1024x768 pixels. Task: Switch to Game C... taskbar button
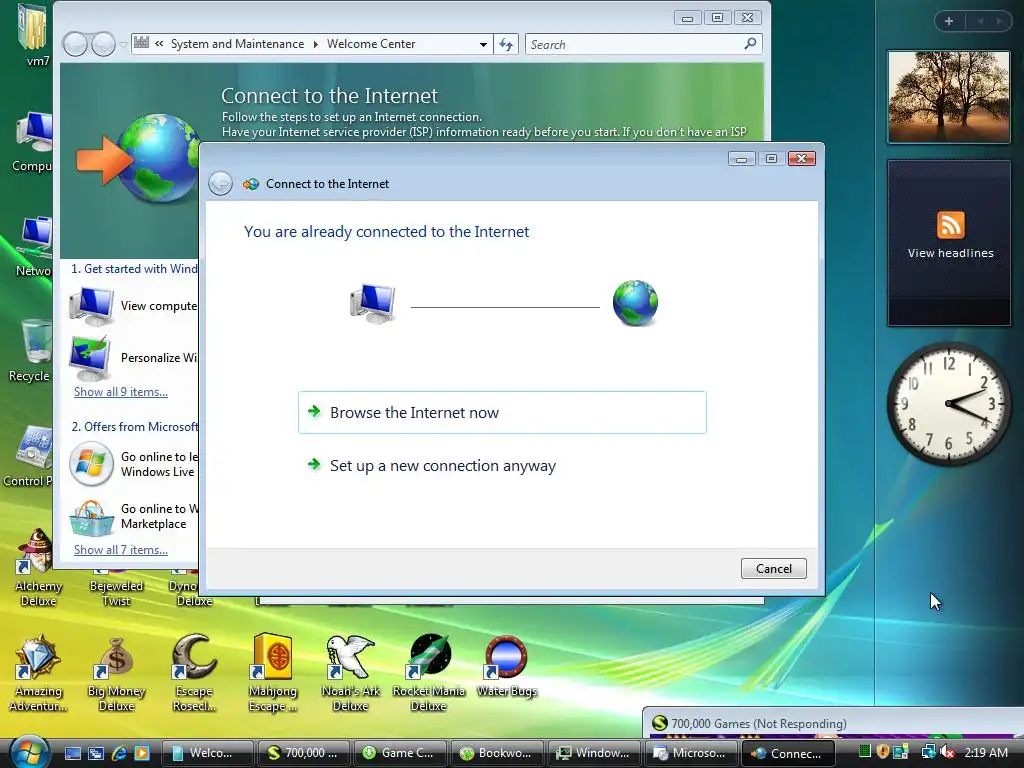(400, 753)
